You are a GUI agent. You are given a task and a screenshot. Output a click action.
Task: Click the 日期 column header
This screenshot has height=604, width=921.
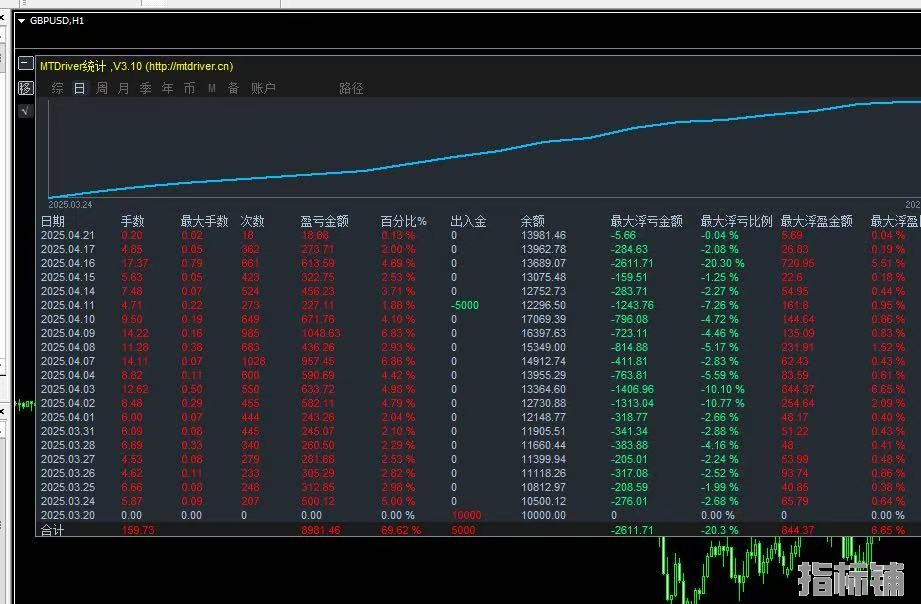(x=53, y=222)
